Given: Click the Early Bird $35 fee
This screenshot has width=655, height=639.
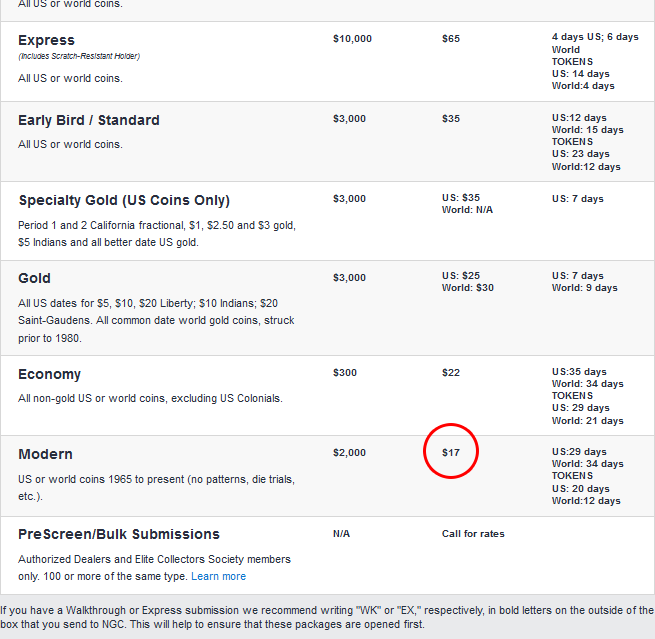Looking at the screenshot, I should 451,118.
